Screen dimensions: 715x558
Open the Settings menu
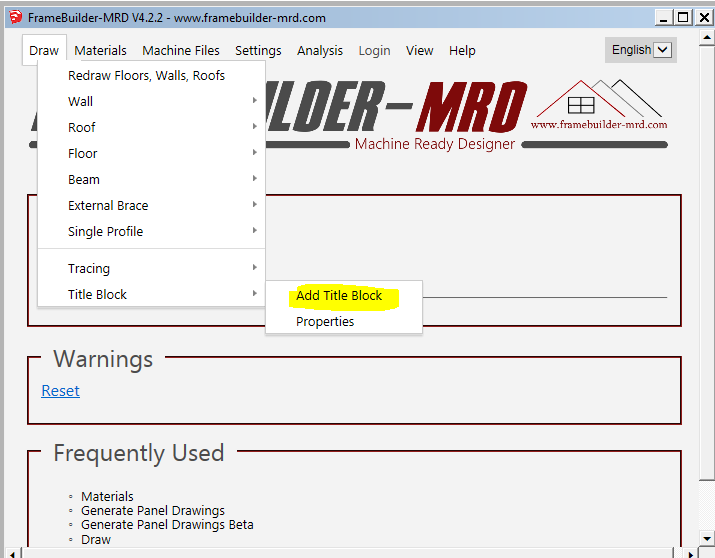[258, 50]
